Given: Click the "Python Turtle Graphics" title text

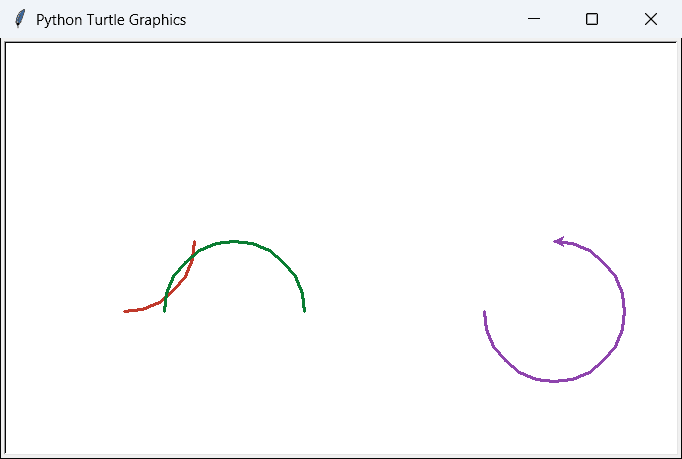Looking at the screenshot, I should (111, 20).
